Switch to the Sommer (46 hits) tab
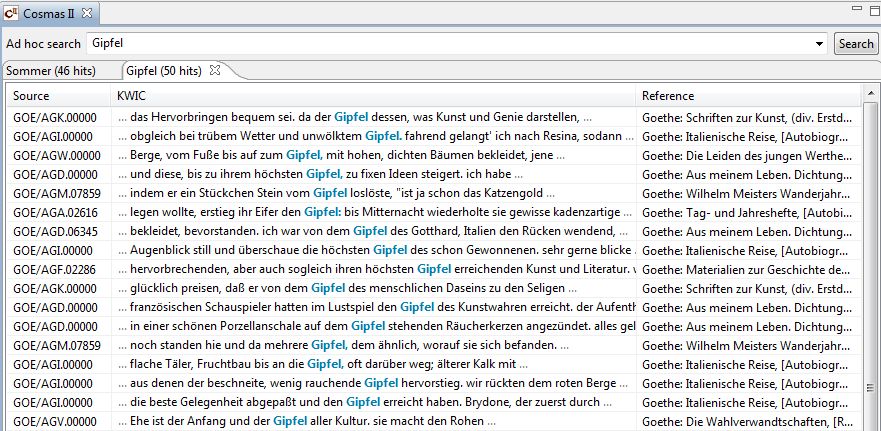This screenshot has height=431, width=881. click(x=52, y=71)
